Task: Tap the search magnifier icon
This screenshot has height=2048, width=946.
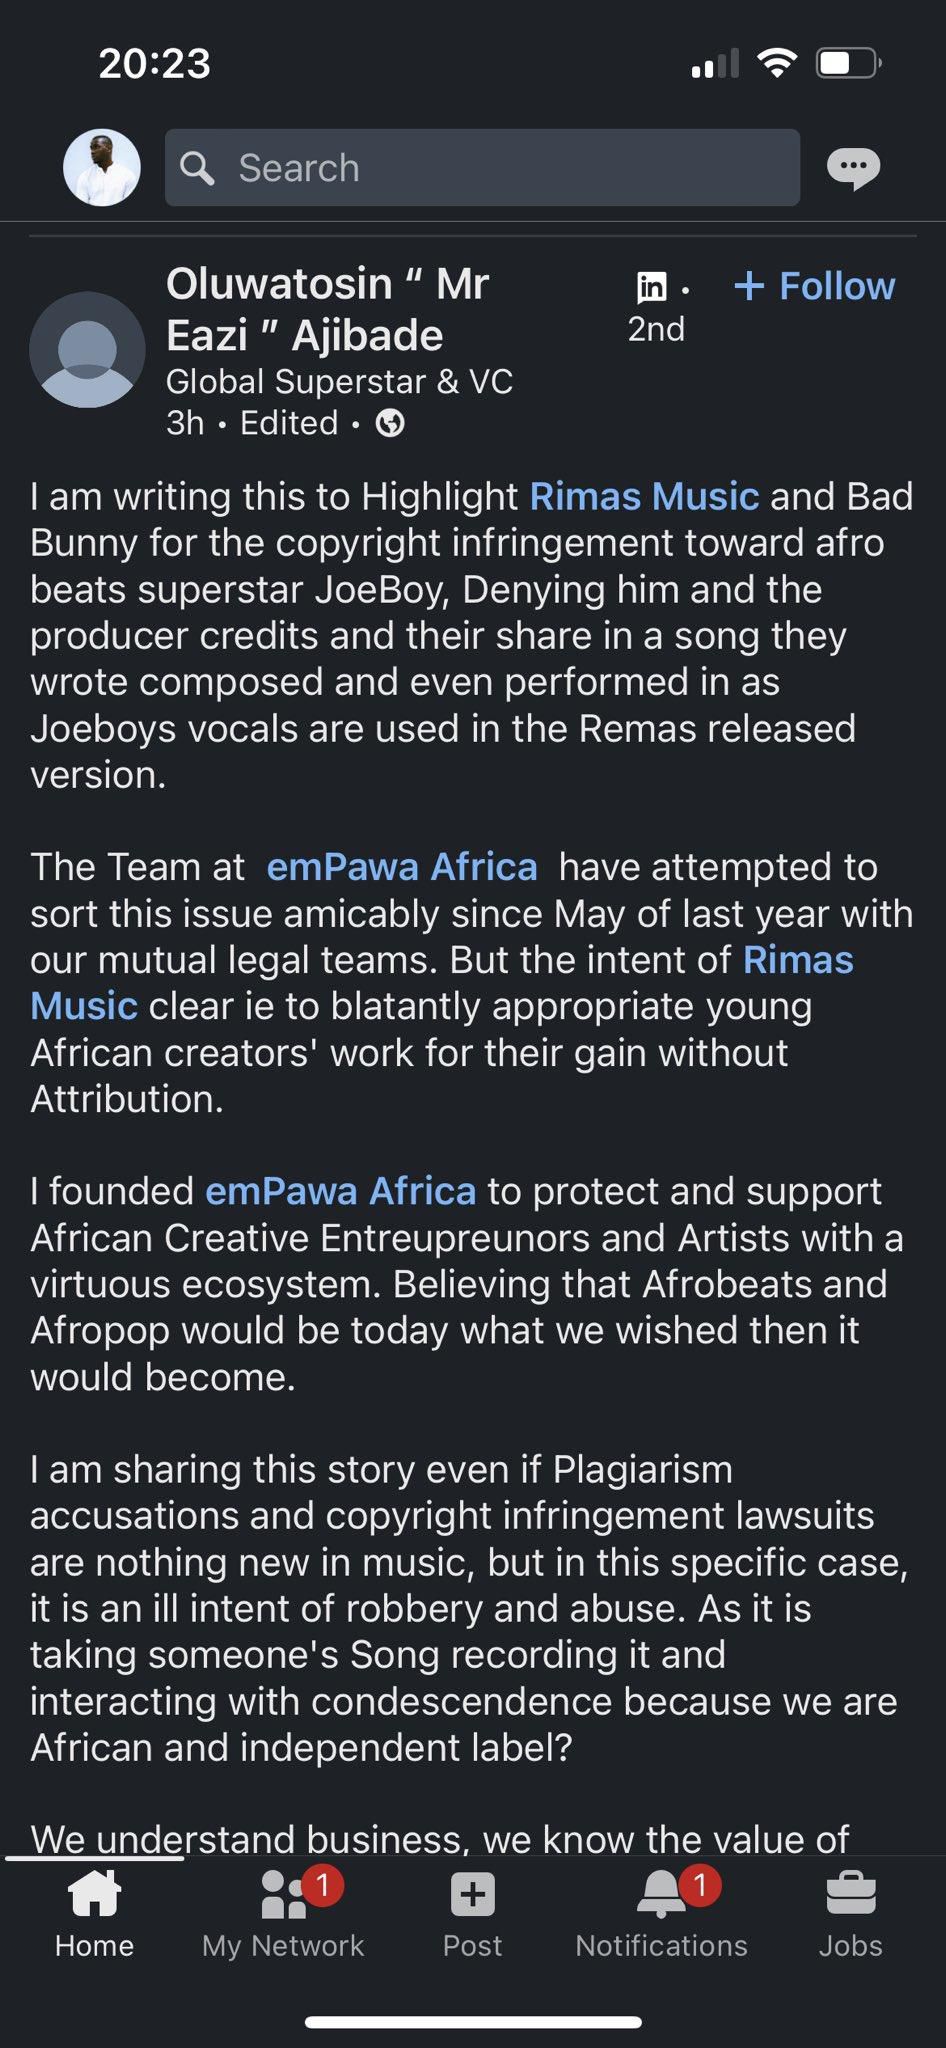Action: click(x=202, y=167)
